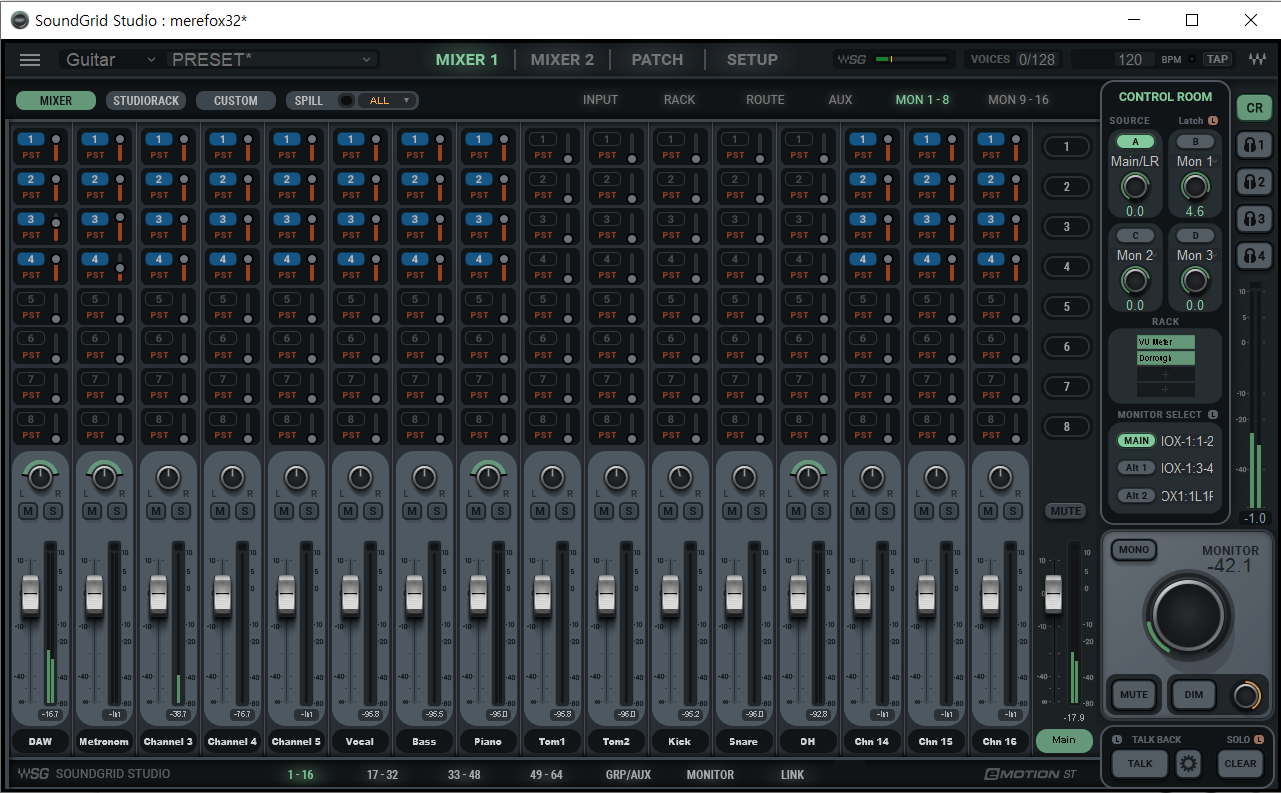The width and height of the screenshot is (1281, 793).
Task: Click the BPM tempo value field
Action: tap(1129, 60)
